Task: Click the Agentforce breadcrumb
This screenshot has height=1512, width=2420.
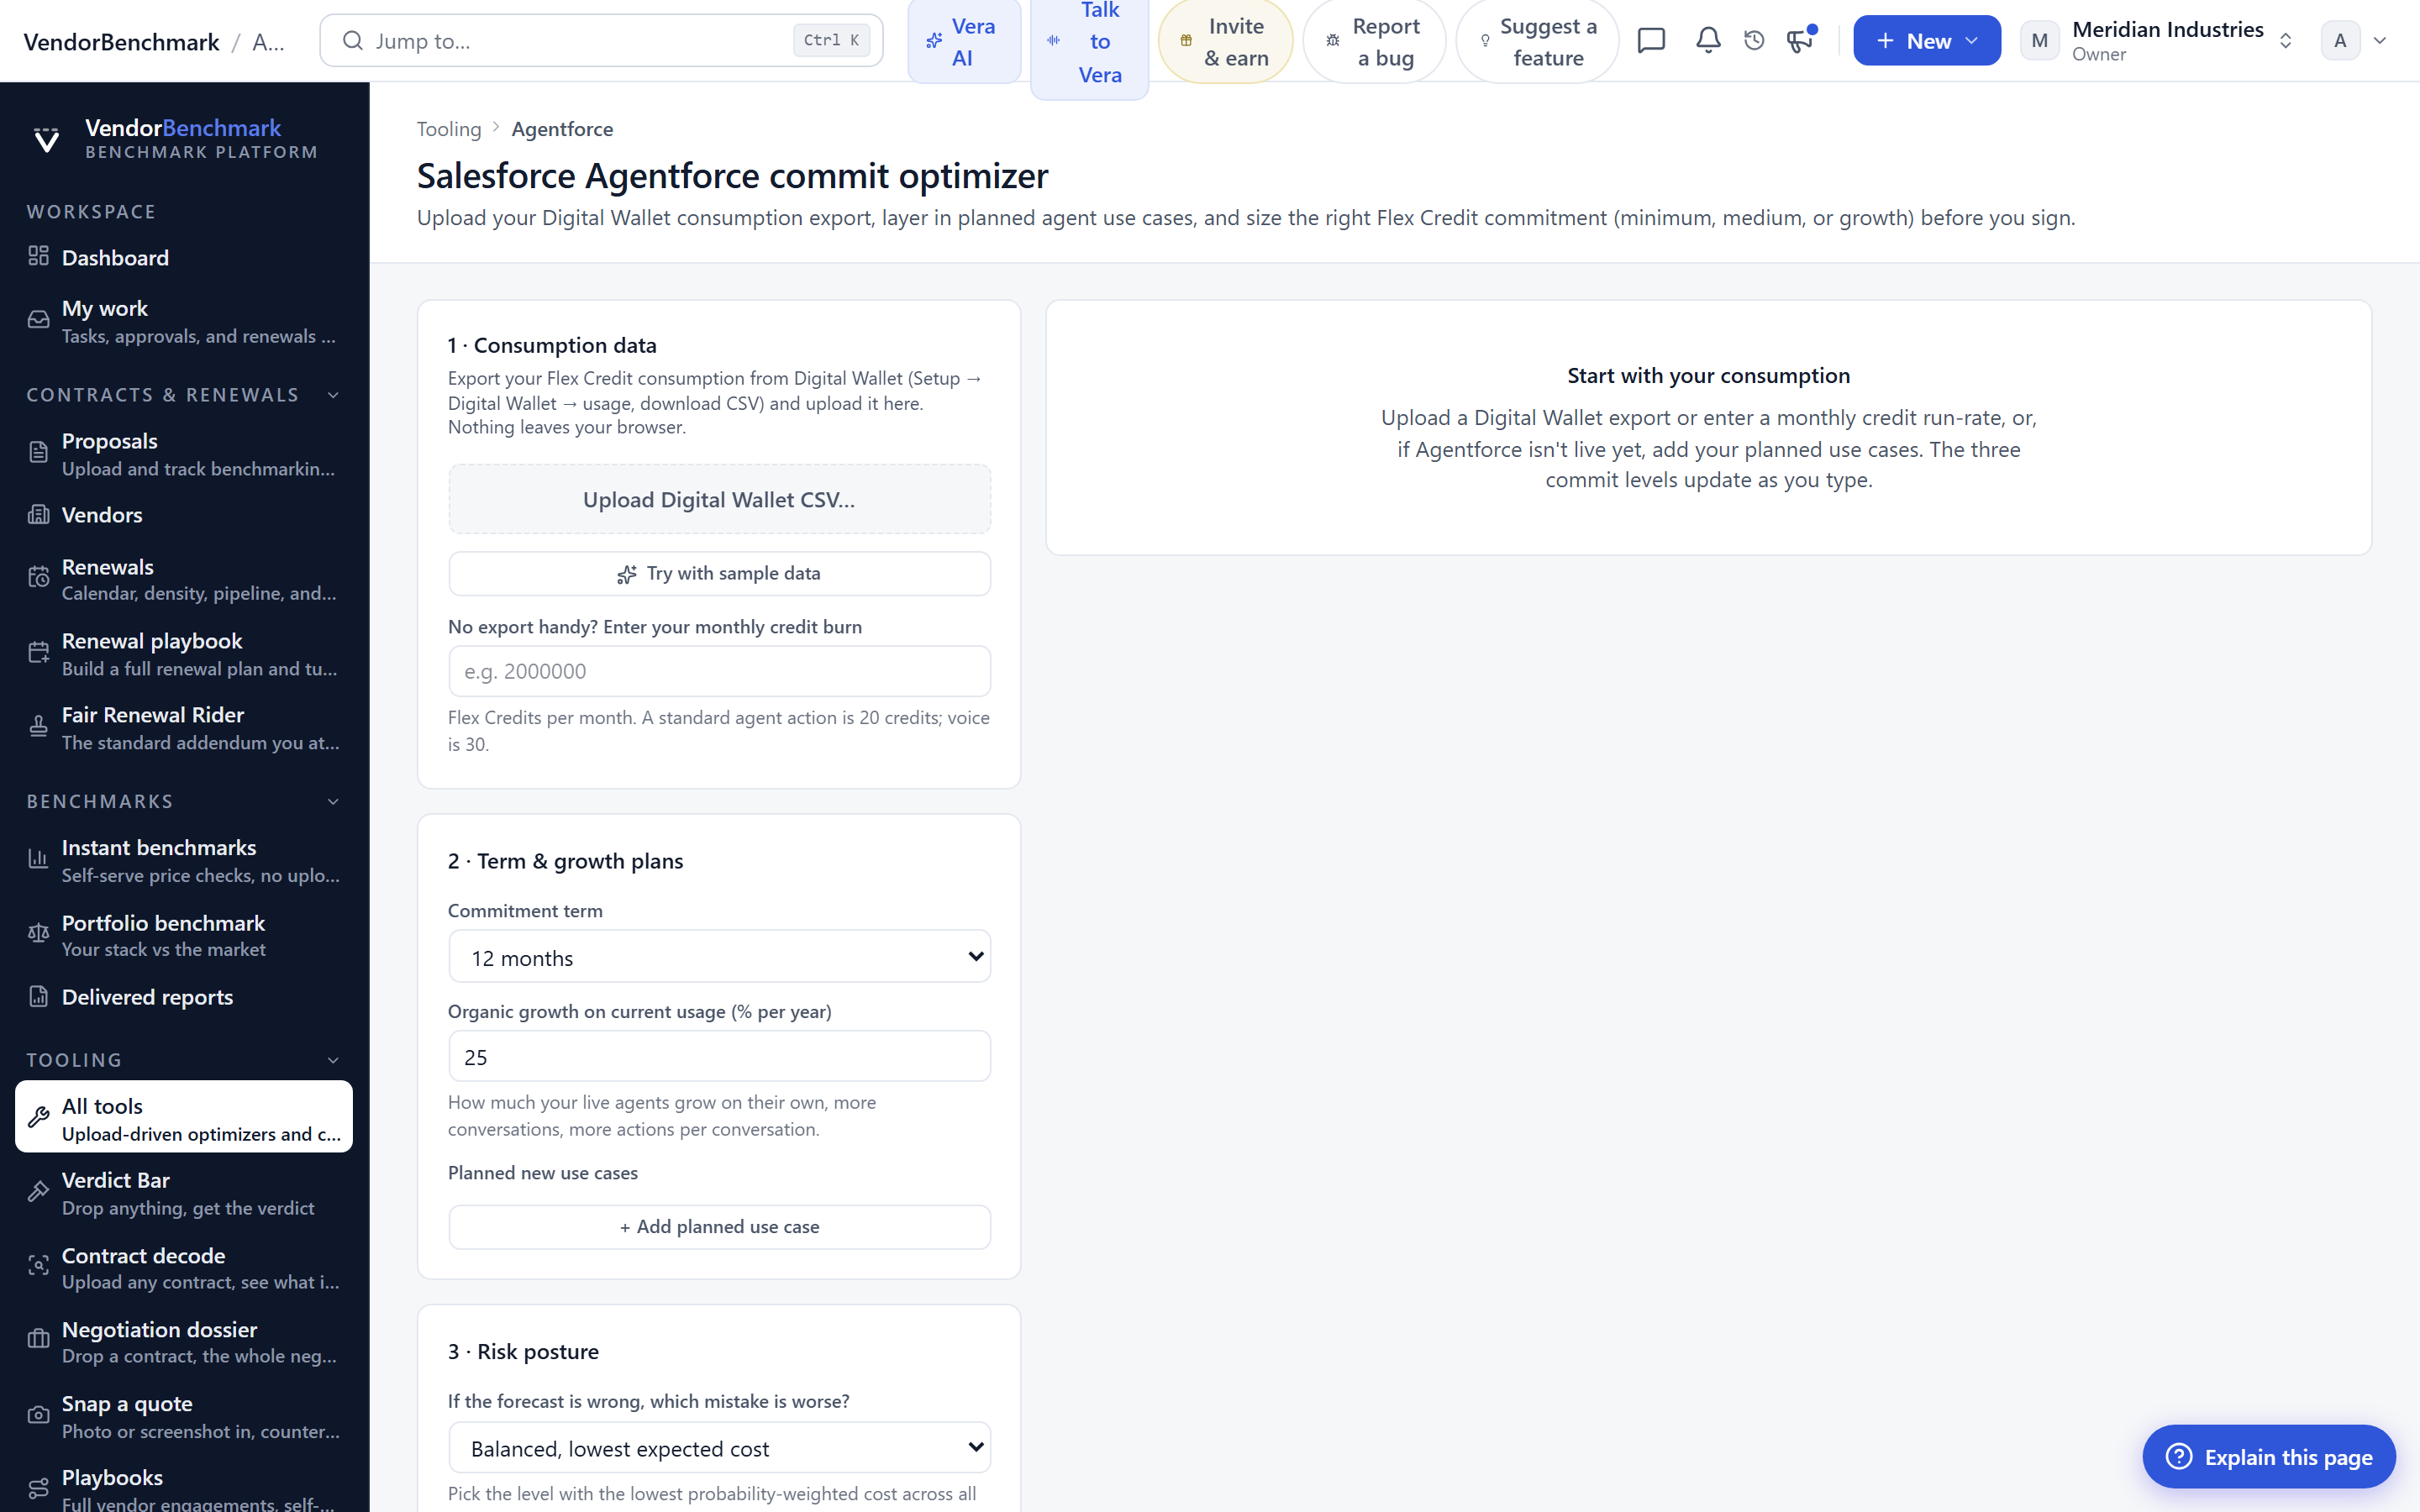Action: point(562,129)
